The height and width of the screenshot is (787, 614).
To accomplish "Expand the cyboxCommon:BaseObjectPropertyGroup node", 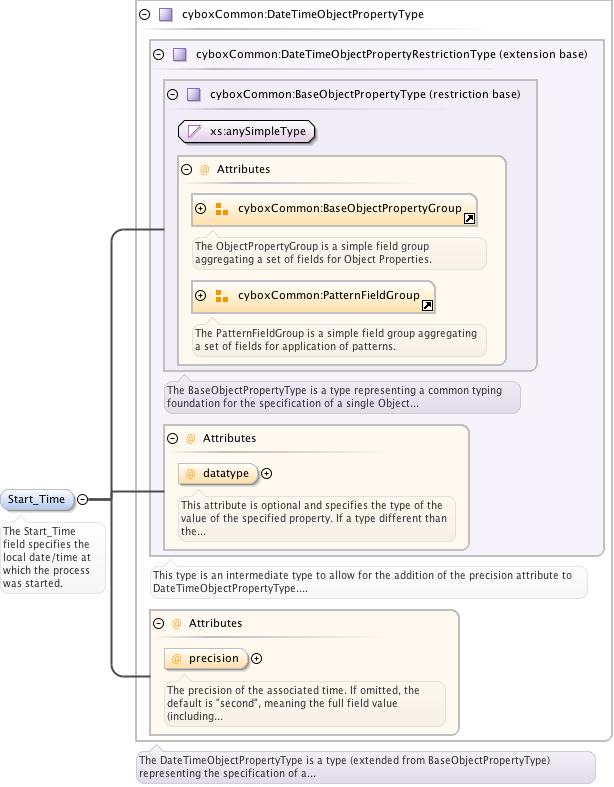I will point(201,209).
